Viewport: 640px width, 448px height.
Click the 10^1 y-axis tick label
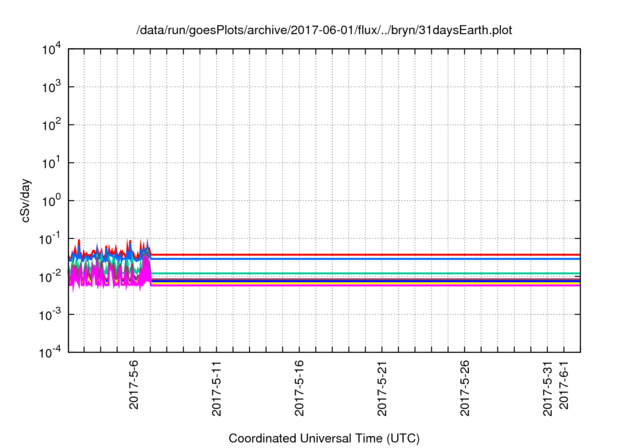[x=52, y=163]
